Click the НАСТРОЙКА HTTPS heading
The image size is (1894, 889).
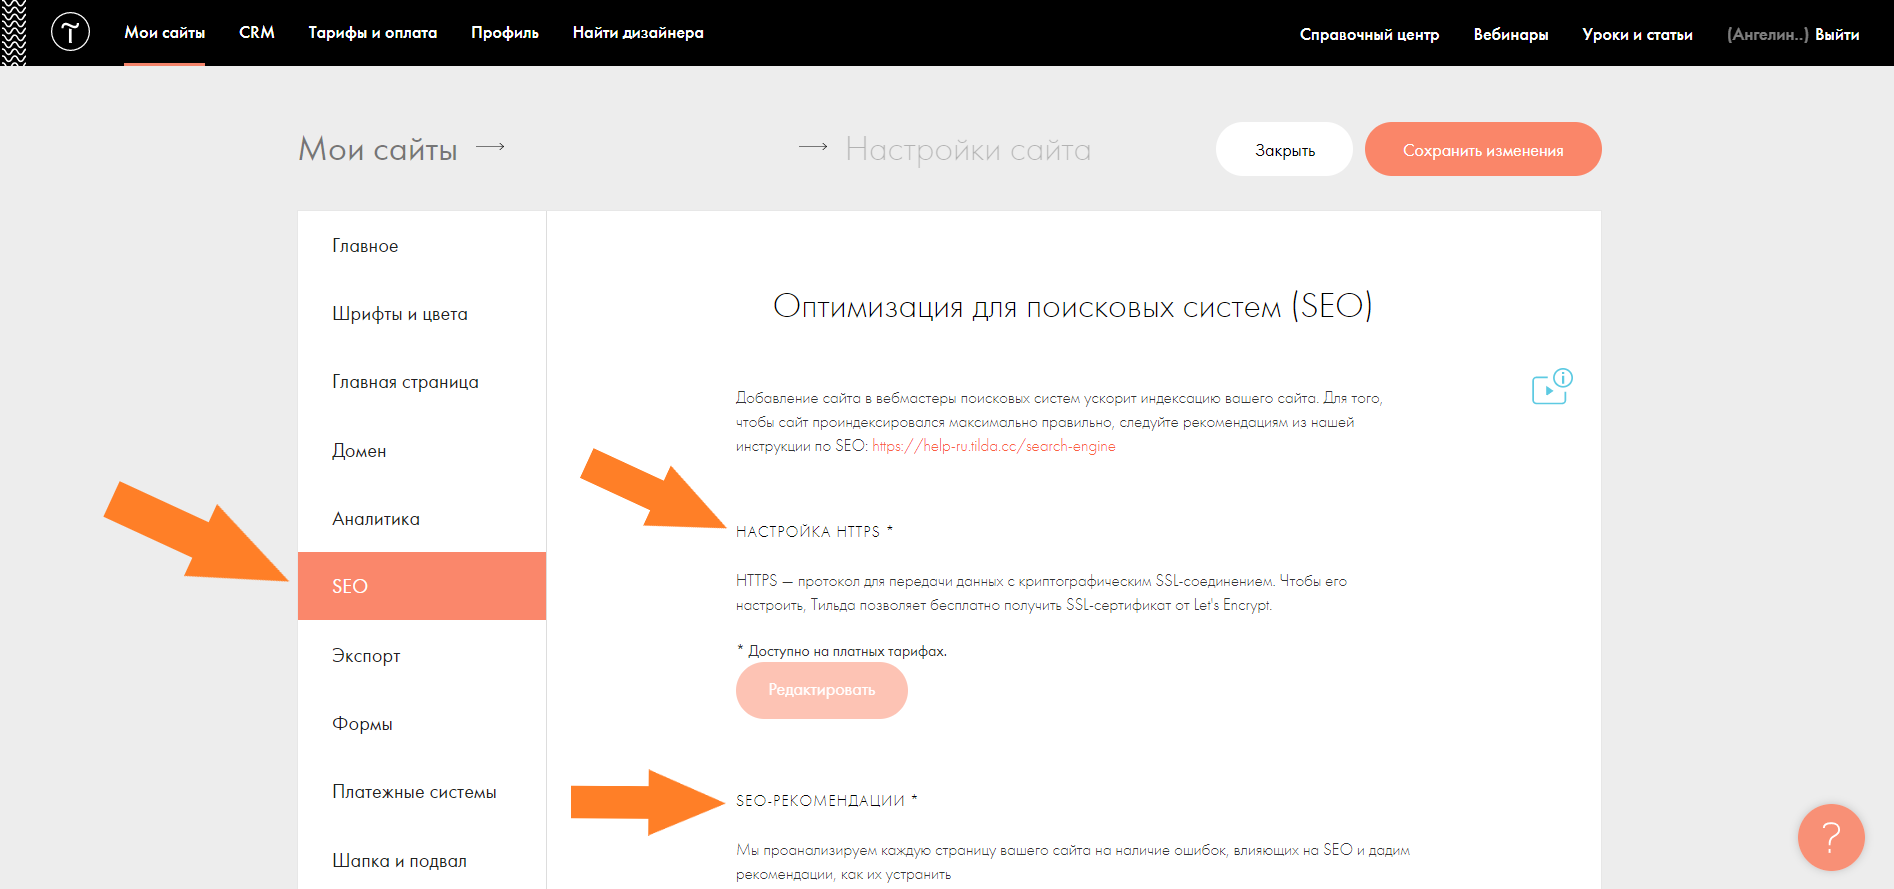click(814, 532)
